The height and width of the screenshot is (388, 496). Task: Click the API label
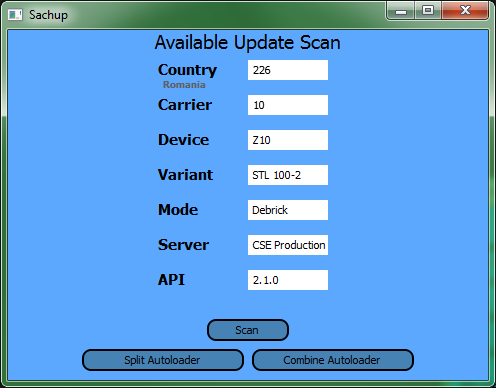171,280
